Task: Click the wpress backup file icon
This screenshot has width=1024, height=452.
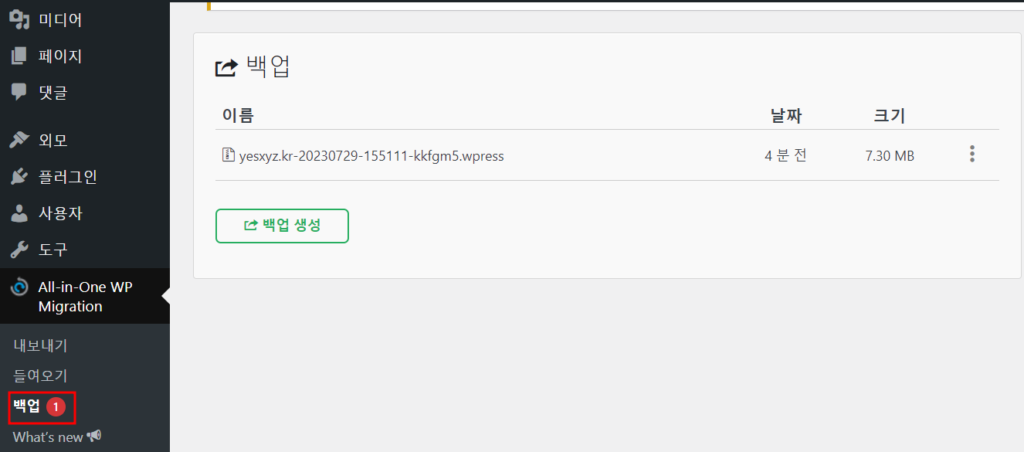Action: coord(228,155)
